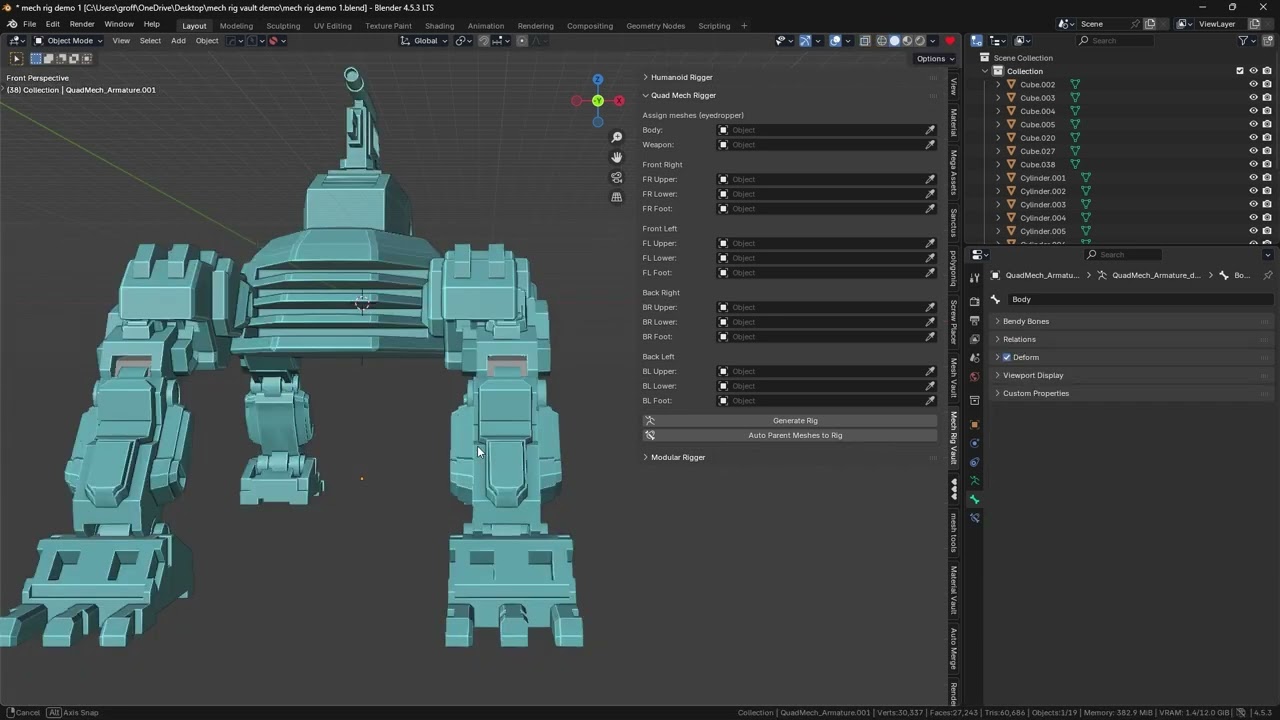Select Cylinder.003 in outliner

(x=1043, y=205)
